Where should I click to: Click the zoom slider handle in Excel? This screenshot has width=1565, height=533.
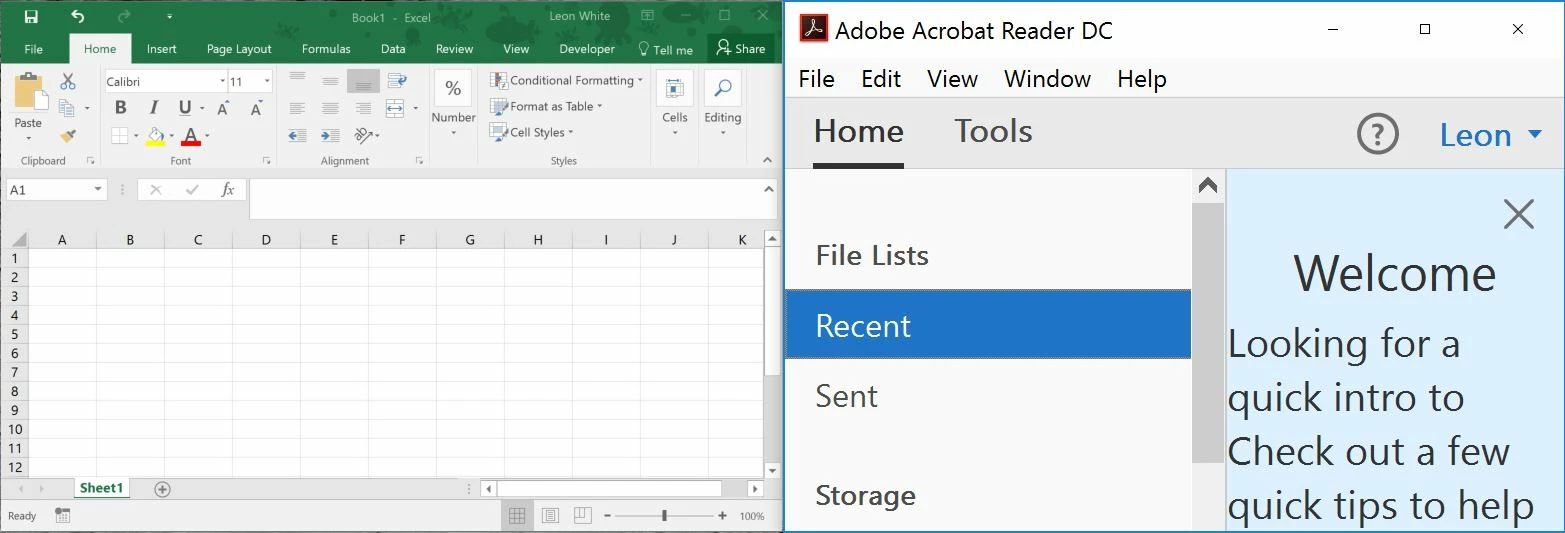pos(664,516)
